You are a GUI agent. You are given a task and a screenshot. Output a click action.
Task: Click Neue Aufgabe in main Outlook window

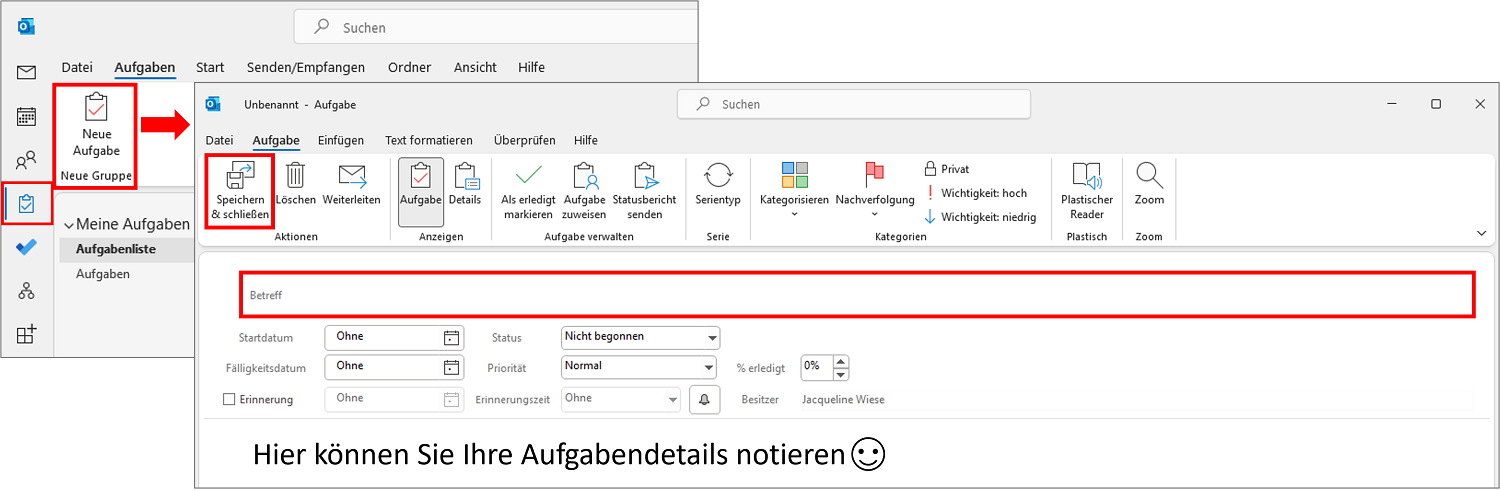pyautogui.click(x=96, y=126)
